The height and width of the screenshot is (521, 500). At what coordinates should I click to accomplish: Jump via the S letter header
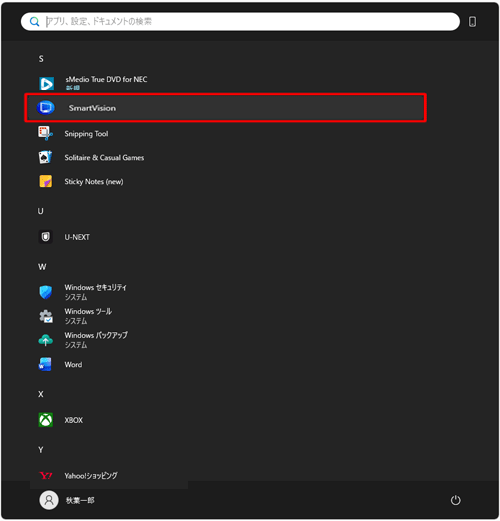[x=41, y=59]
